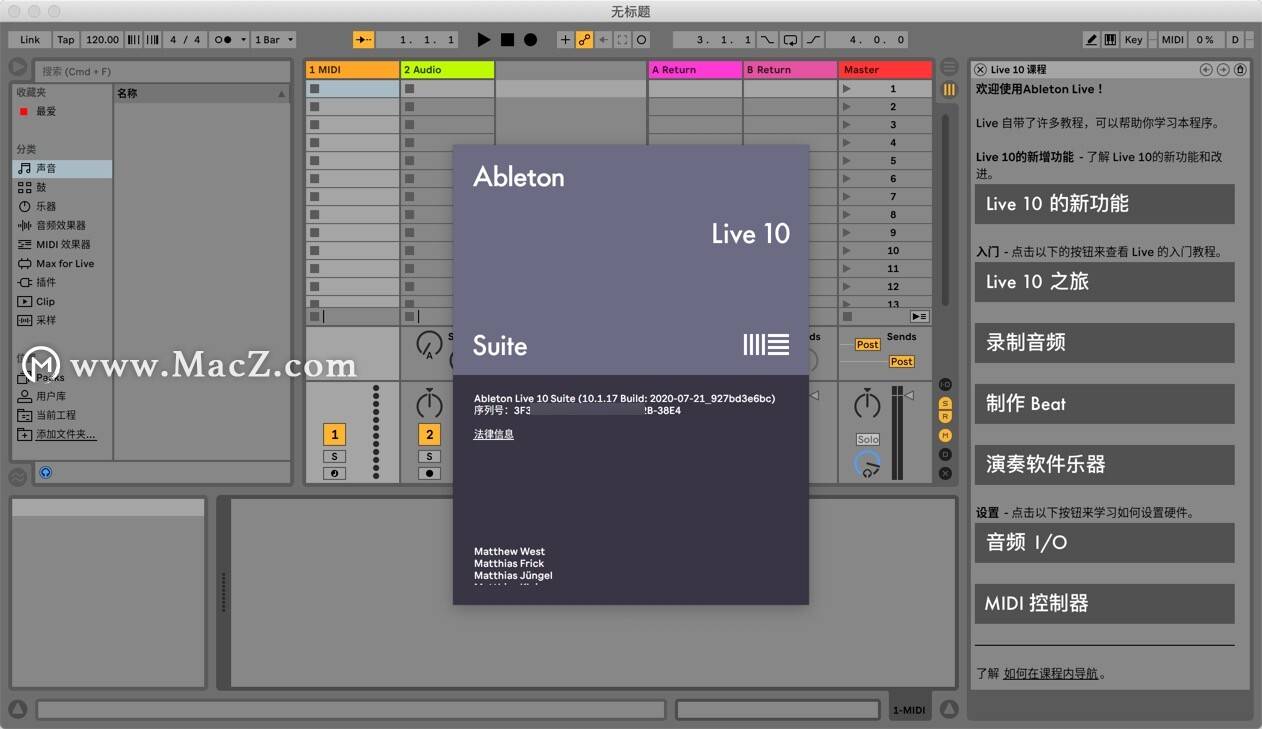
Task: Select the 声音 (Sounds) category
Action: point(62,169)
